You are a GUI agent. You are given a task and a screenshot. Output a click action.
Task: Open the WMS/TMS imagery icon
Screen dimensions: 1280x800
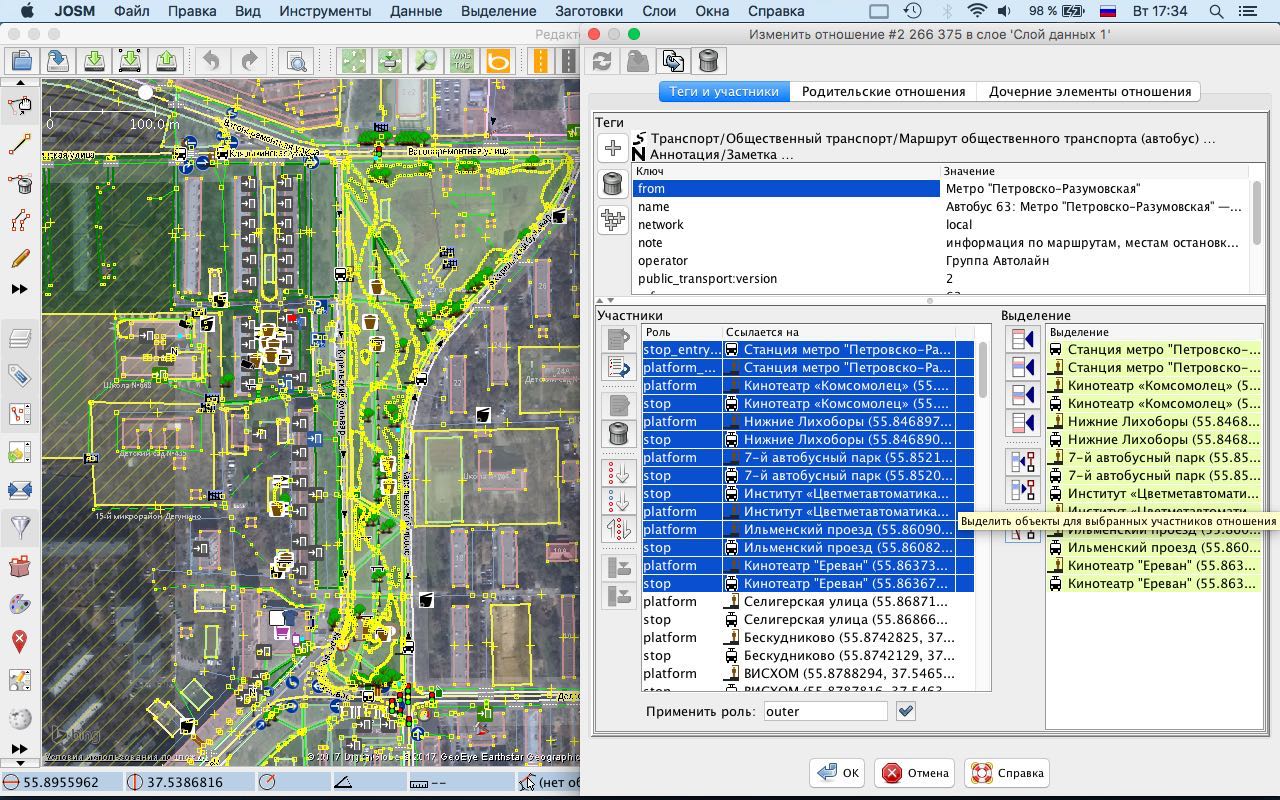point(462,61)
